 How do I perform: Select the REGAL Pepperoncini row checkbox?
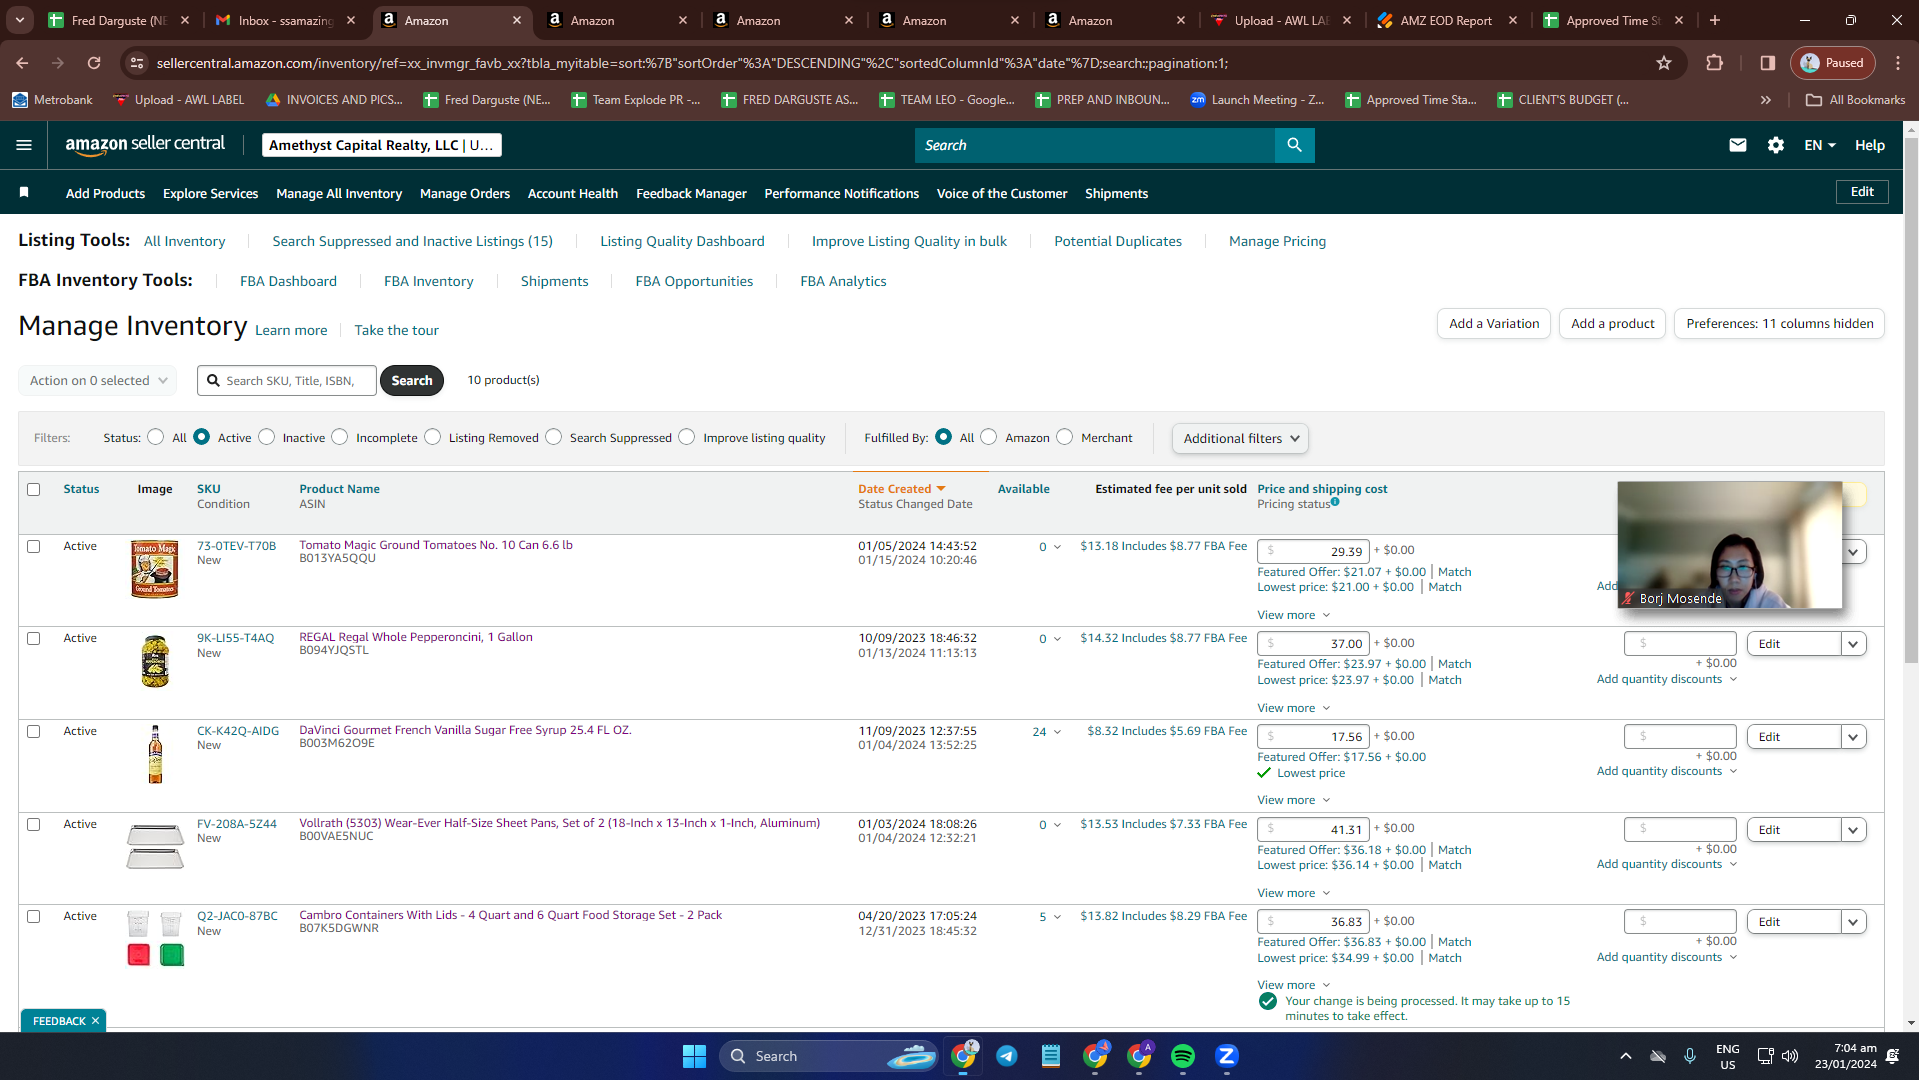34,639
